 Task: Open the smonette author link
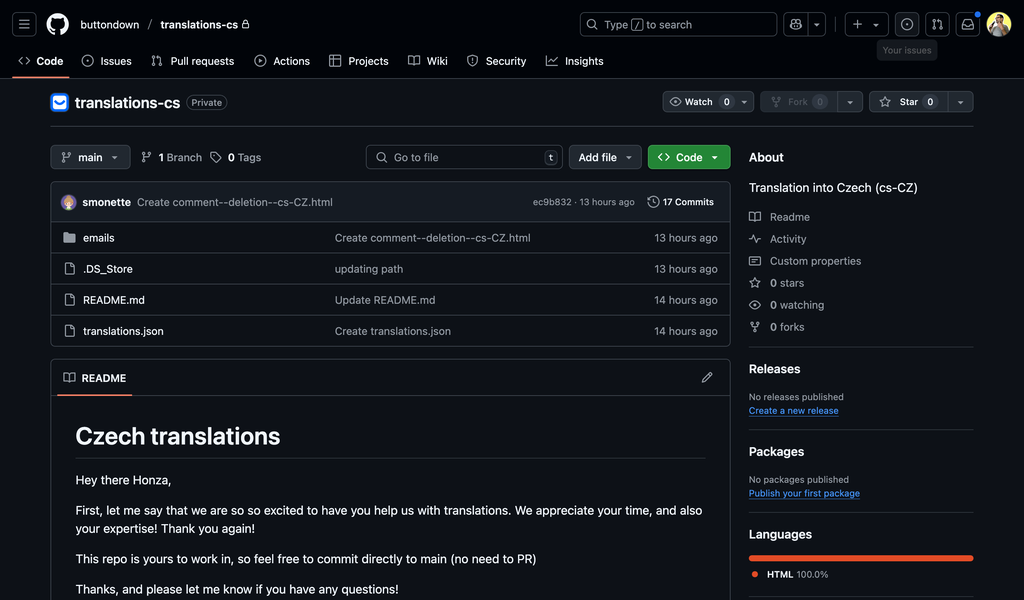pos(106,202)
